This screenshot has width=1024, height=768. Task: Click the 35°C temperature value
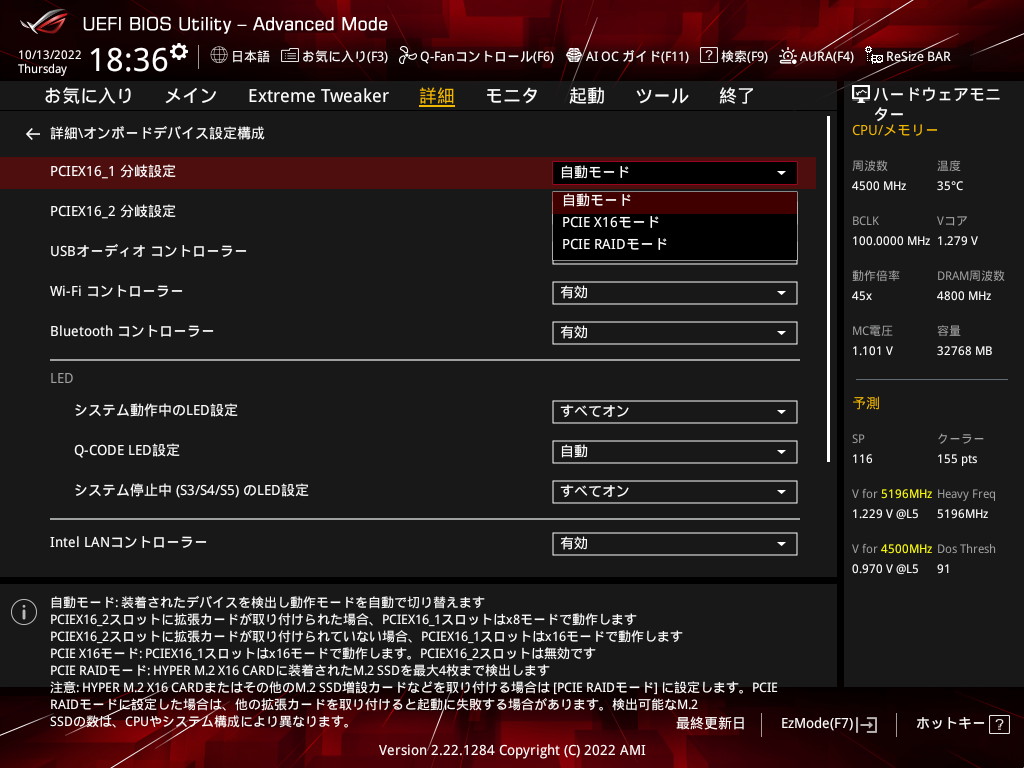pos(950,186)
